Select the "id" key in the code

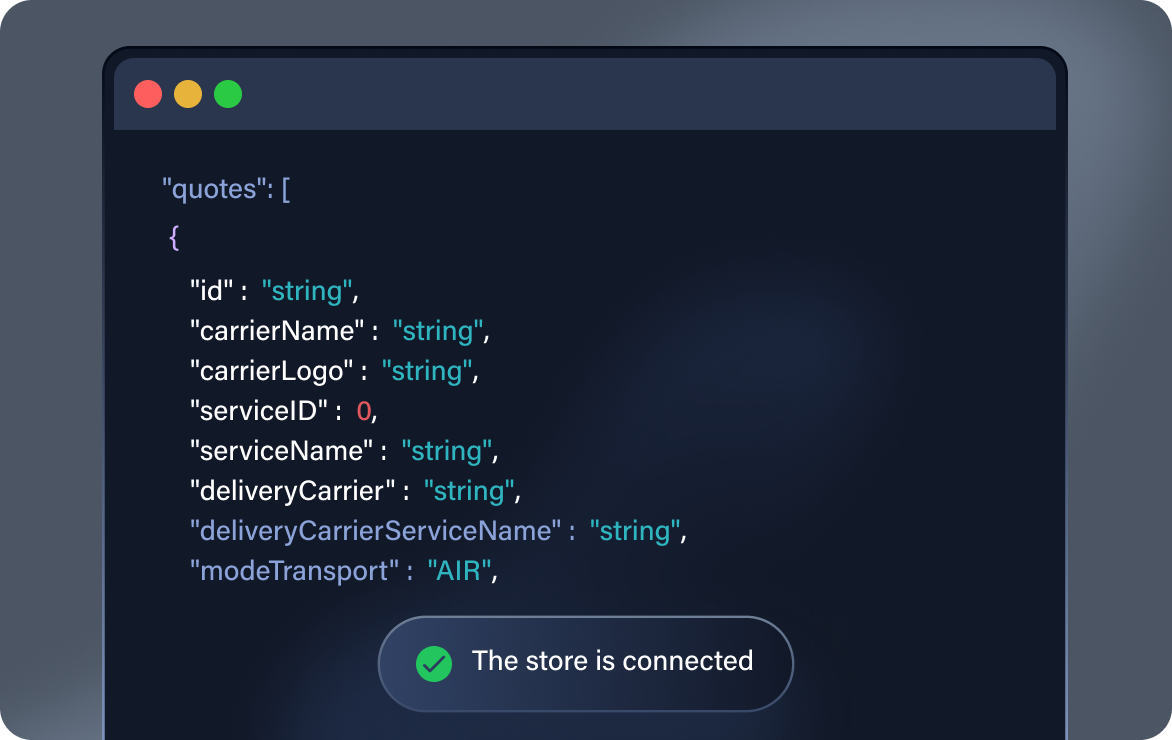tap(212, 291)
